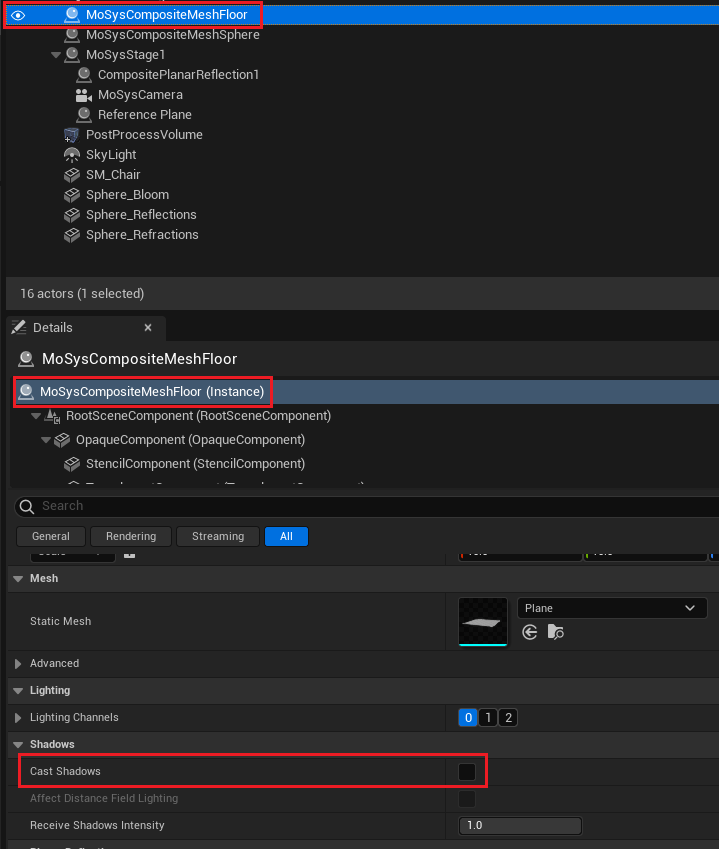Click the '16 actors (1 selected)' status text
719x849 pixels.
pyautogui.click(x=82, y=293)
